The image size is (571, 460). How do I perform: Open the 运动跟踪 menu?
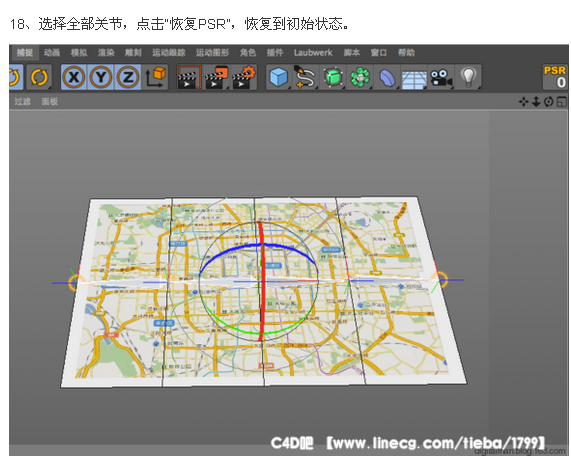click(169, 53)
